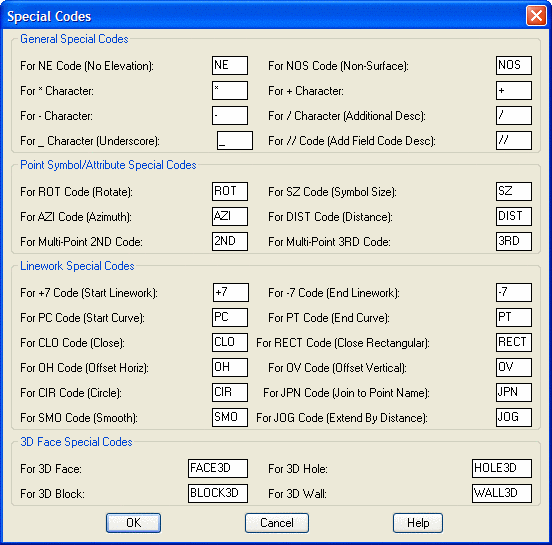This screenshot has height=545, width=552.
Task: Focus the OH Code (Offset Horiz) field
Action: [x=230, y=368]
